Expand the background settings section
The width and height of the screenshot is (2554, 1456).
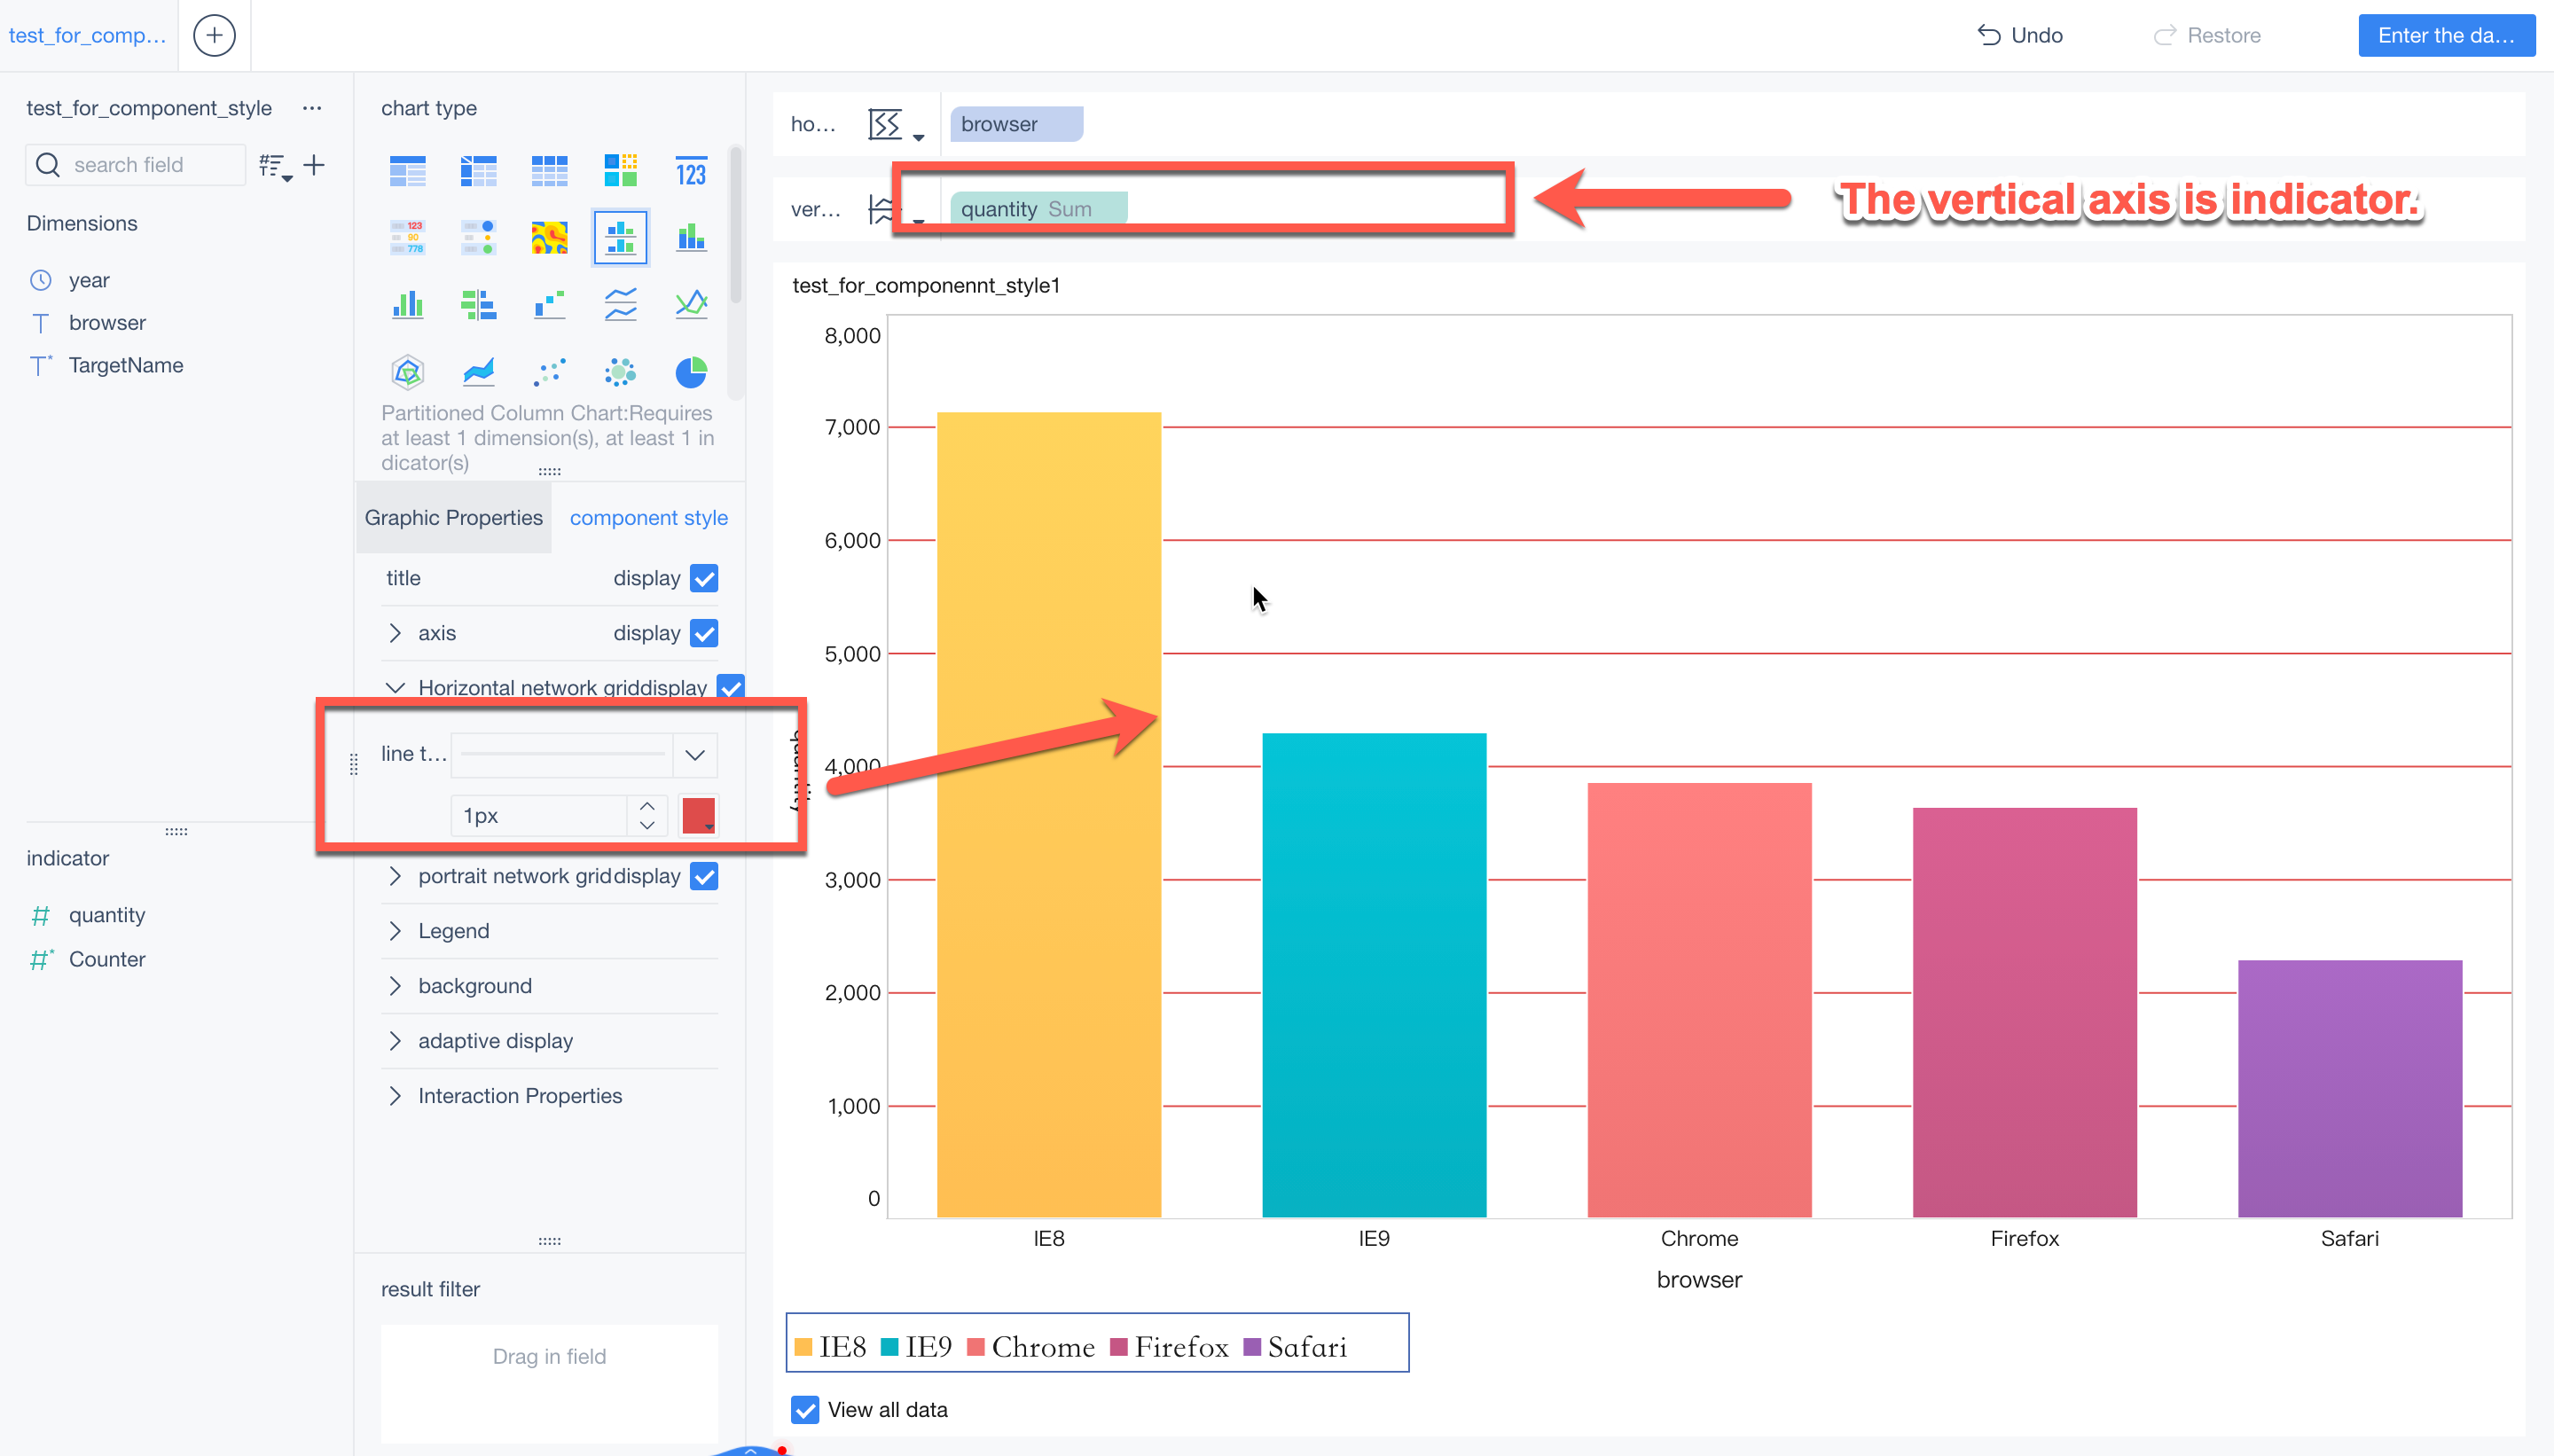point(395,986)
